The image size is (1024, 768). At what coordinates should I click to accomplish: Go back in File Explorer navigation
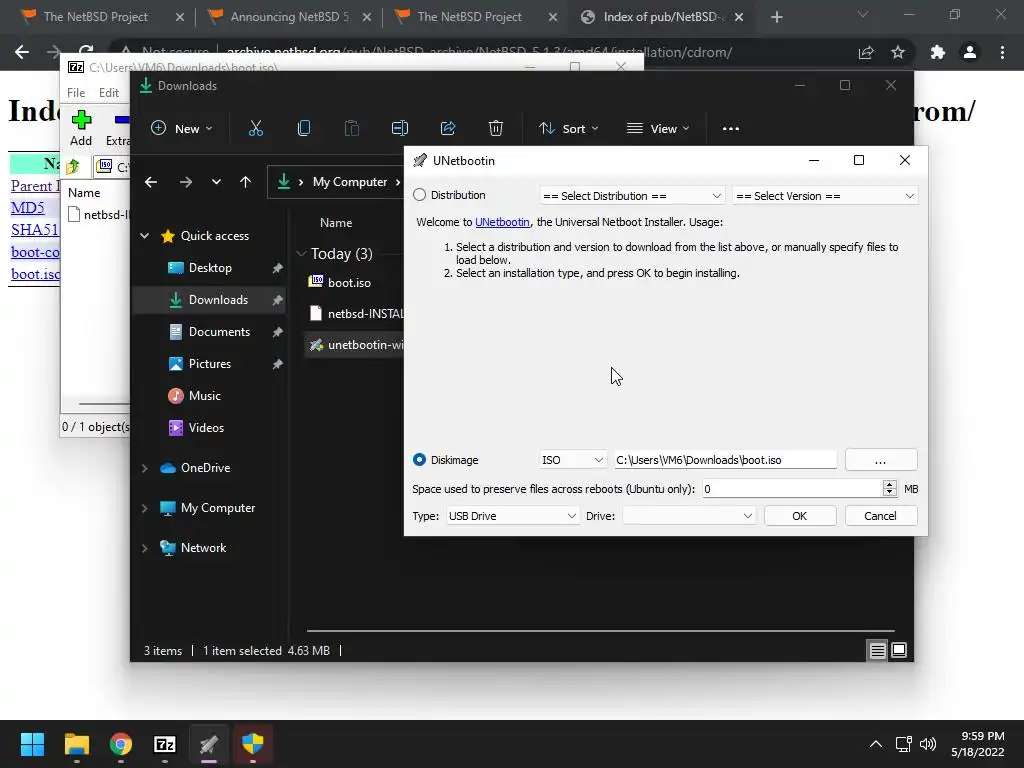click(151, 182)
